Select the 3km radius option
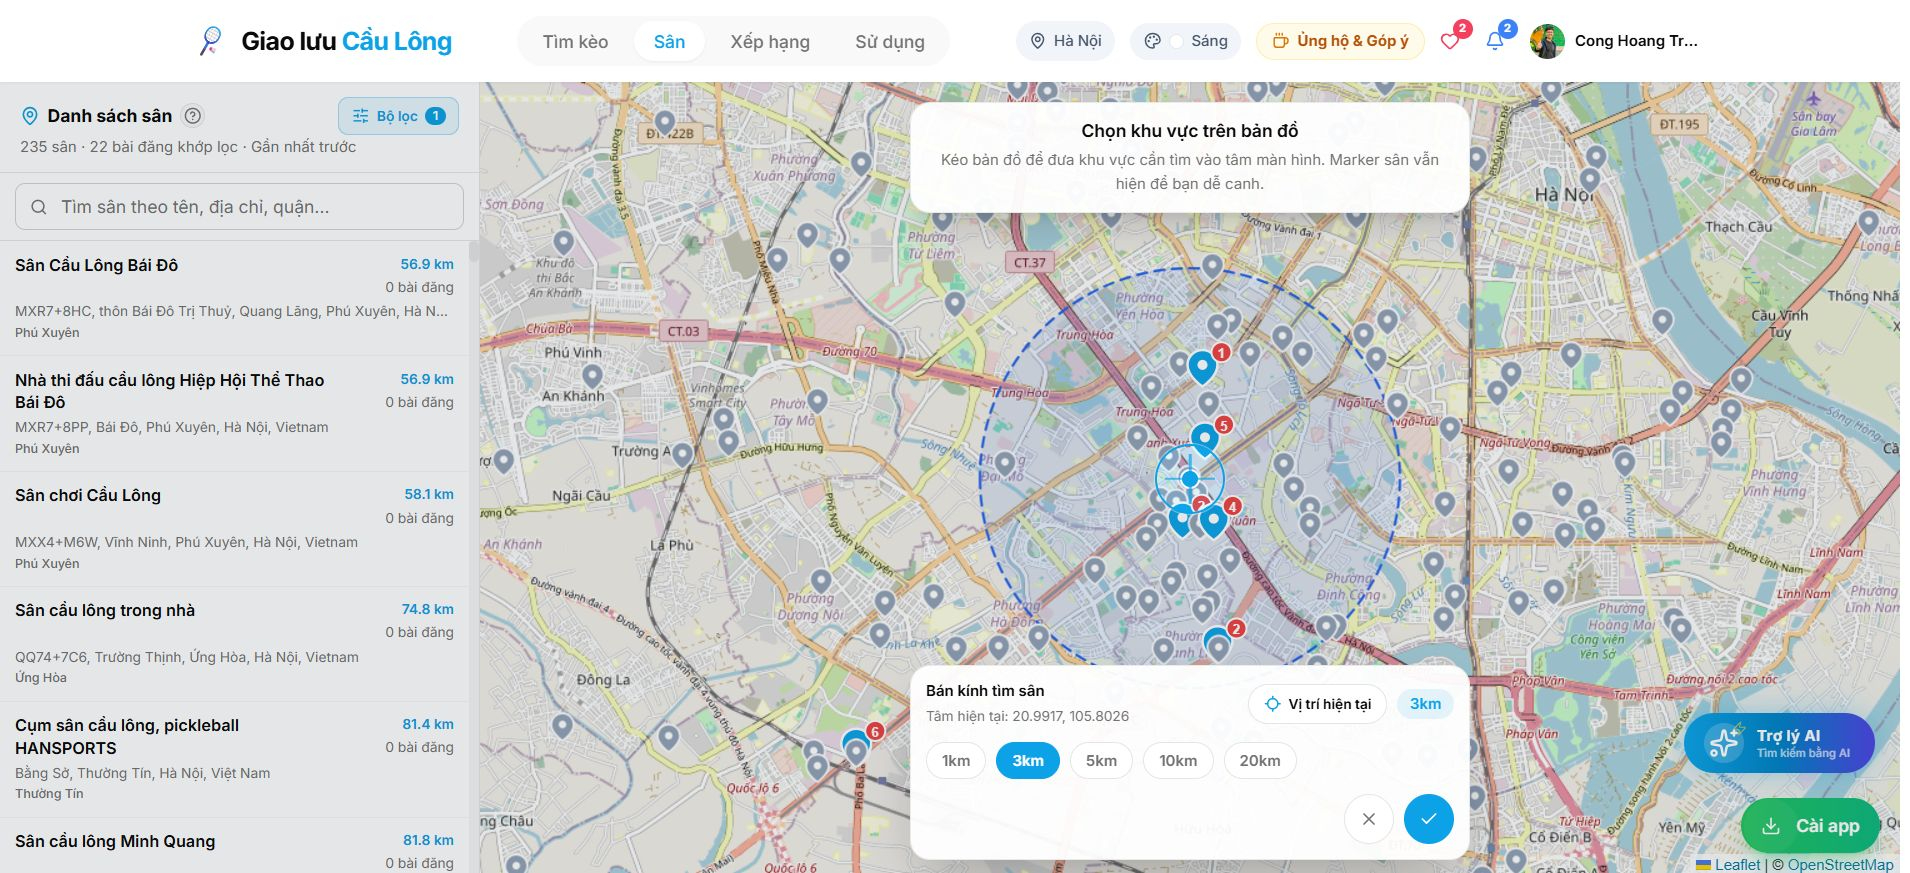The height and width of the screenshot is (873, 1910). tap(1028, 761)
